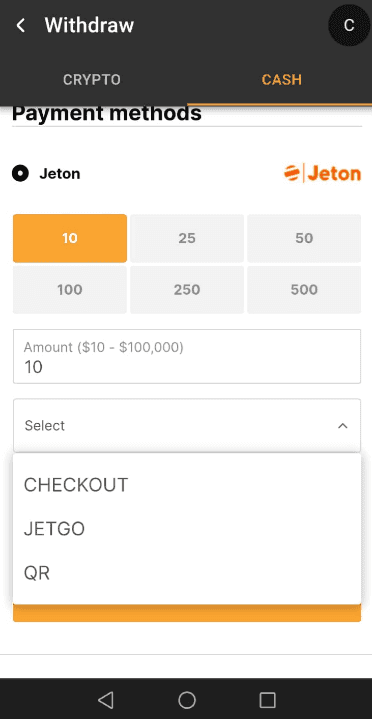Switch to the CRYPTO tab

pos(92,80)
